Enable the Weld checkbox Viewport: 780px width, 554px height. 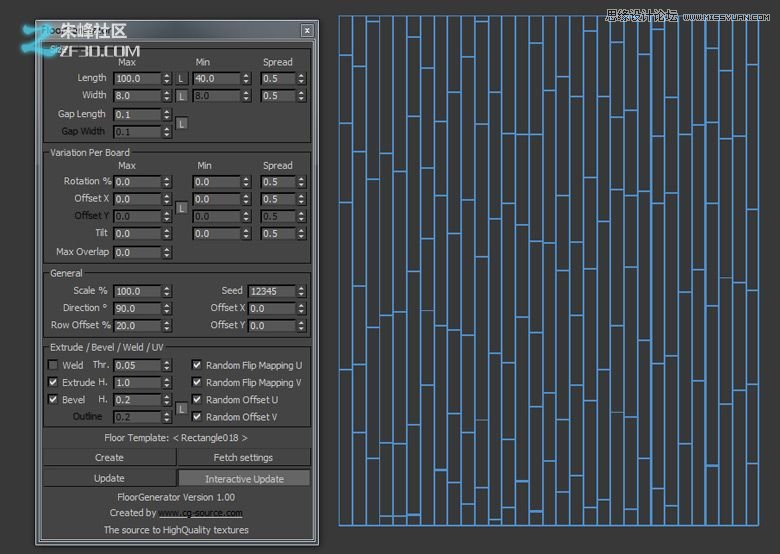(54, 366)
